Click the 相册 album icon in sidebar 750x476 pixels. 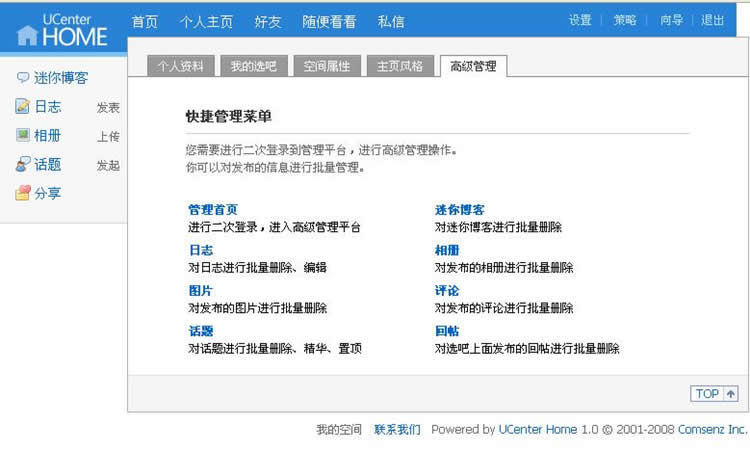(22, 136)
